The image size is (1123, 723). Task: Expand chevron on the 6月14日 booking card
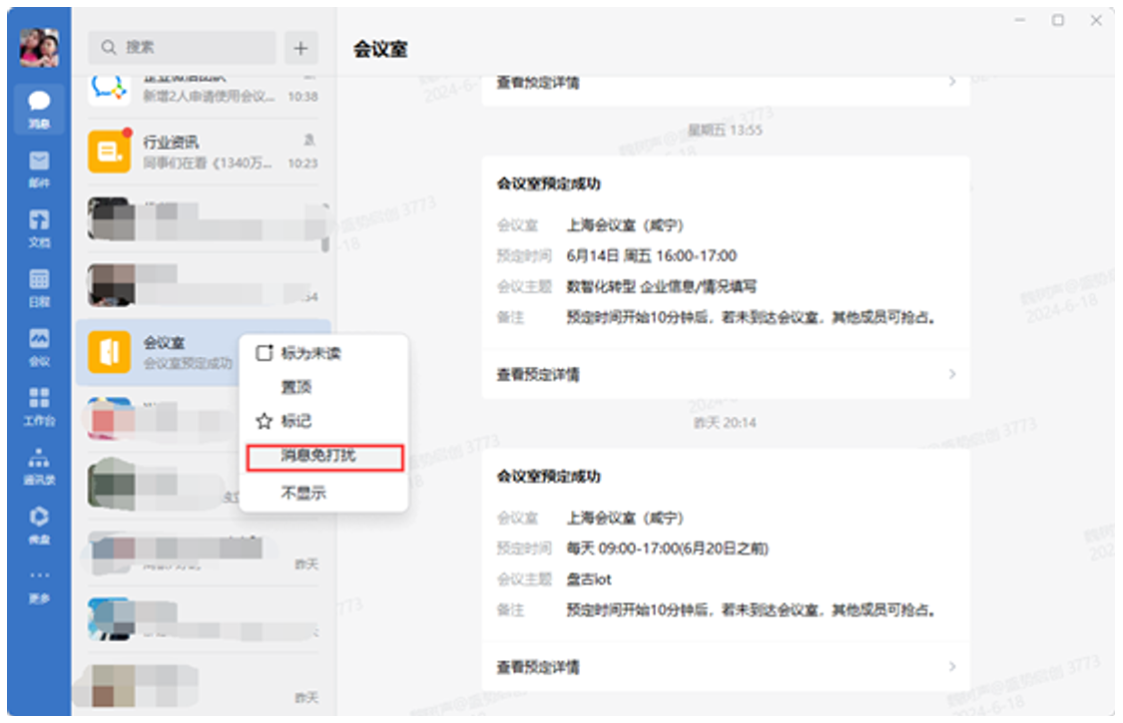[952, 374]
